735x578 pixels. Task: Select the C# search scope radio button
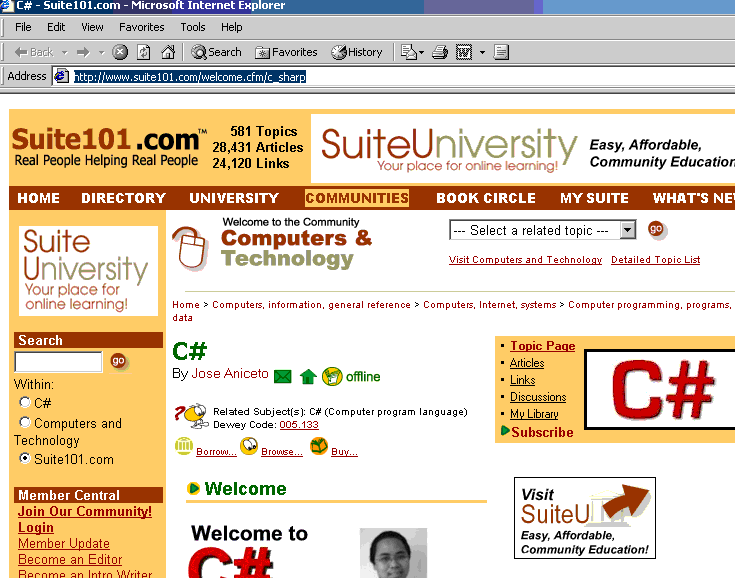(25, 403)
